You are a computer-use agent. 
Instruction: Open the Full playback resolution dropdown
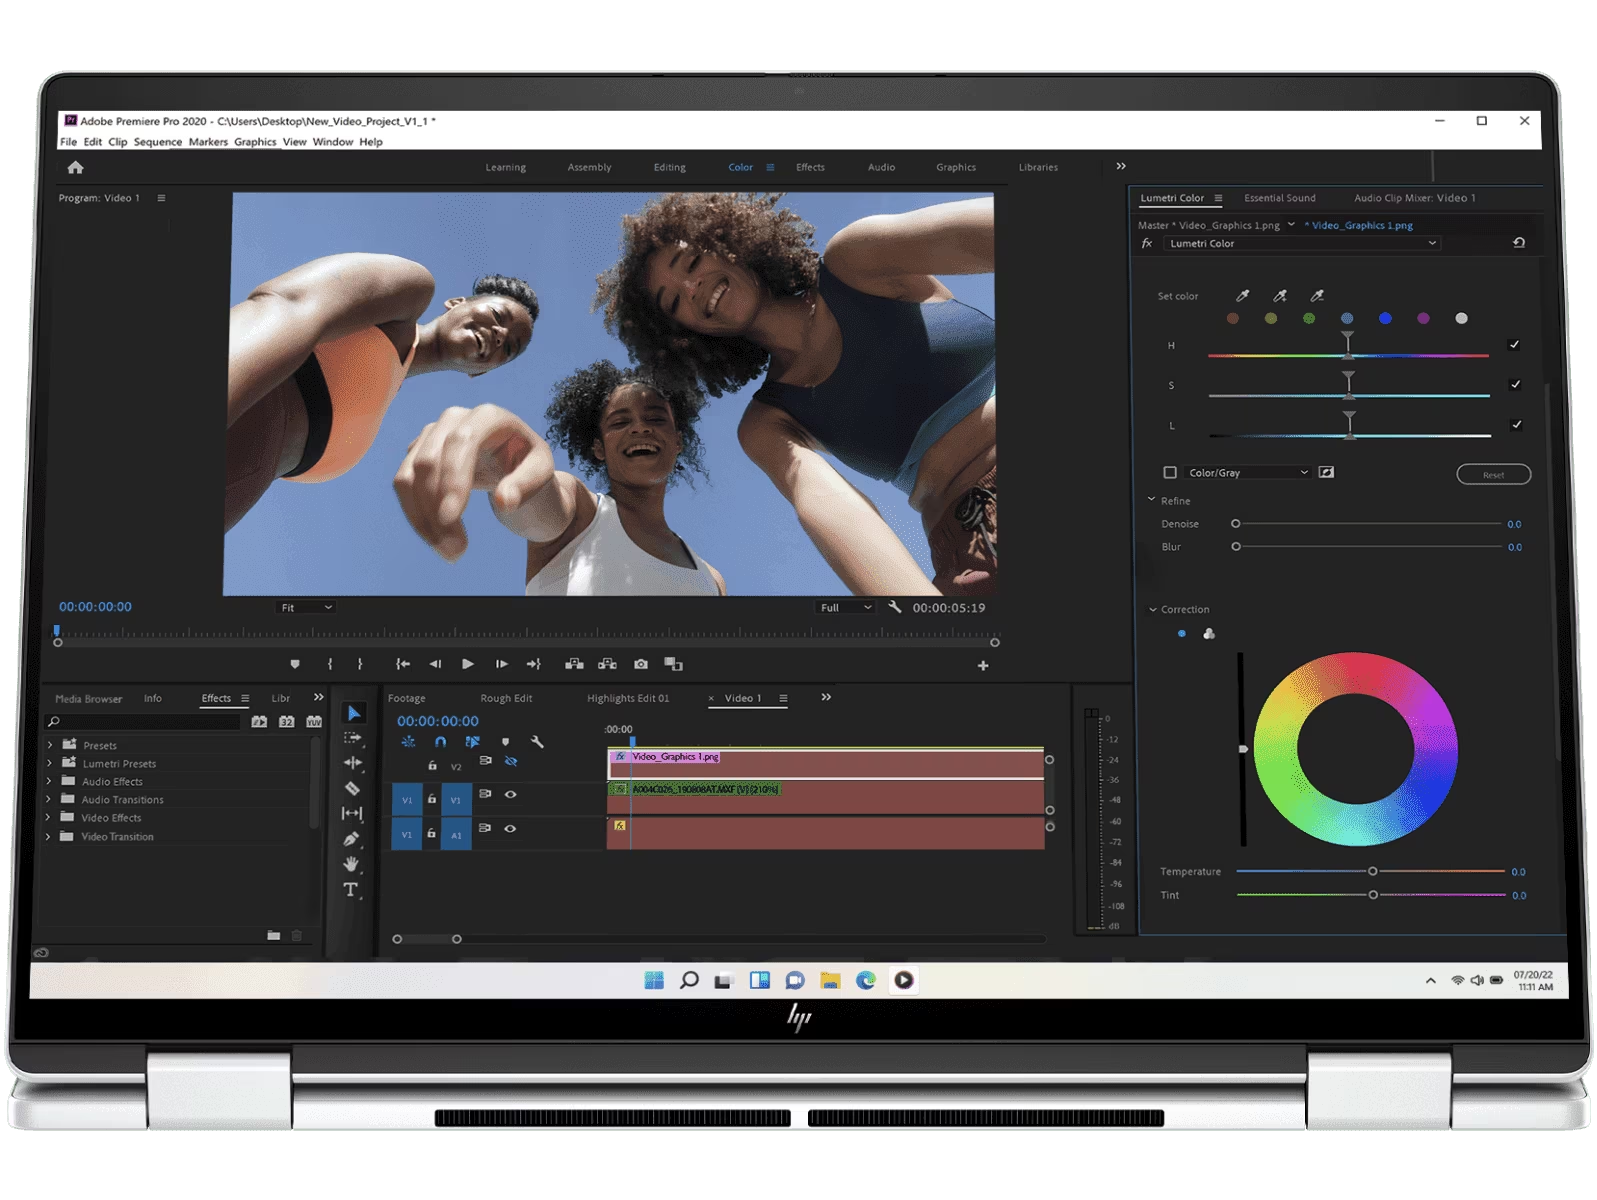846,607
